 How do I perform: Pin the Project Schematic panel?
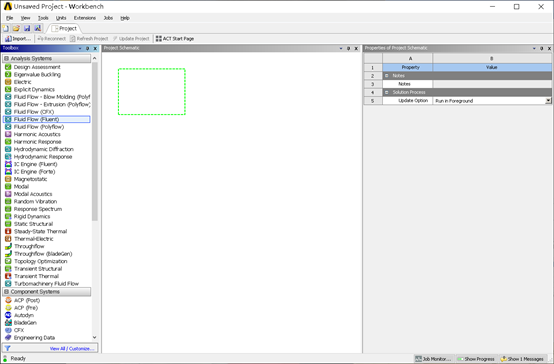coord(348,48)
